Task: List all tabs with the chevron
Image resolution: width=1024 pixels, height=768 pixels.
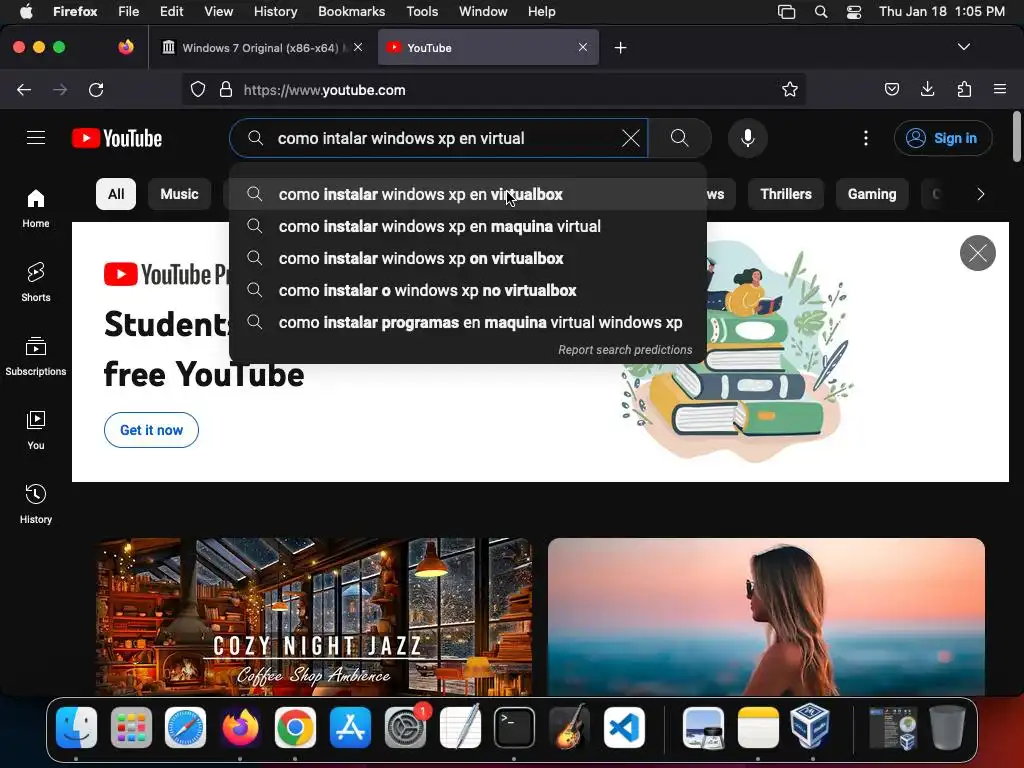Action: point(964,47)
